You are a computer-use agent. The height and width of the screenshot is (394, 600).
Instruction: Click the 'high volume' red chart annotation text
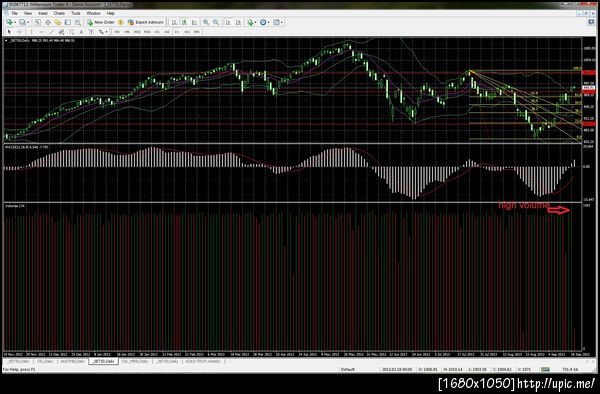(523, 205)
